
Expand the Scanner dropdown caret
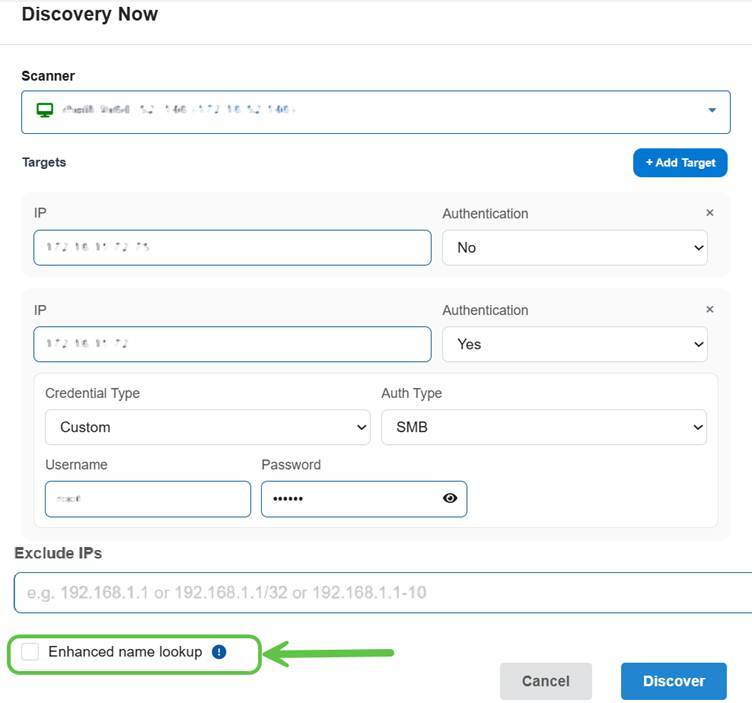pos(712,111)
